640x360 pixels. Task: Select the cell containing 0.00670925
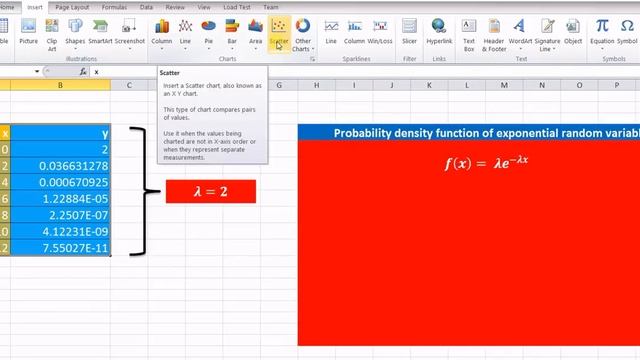(60, 182)
